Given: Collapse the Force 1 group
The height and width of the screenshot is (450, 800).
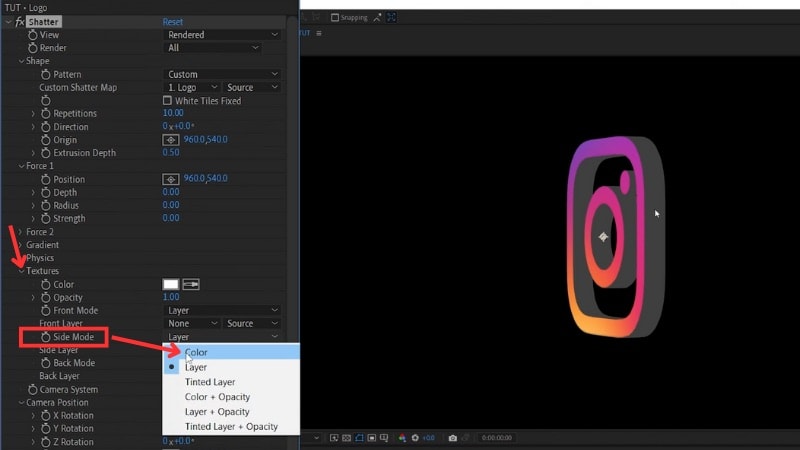Looking at the screenshot, I should (x=21, y=166).
